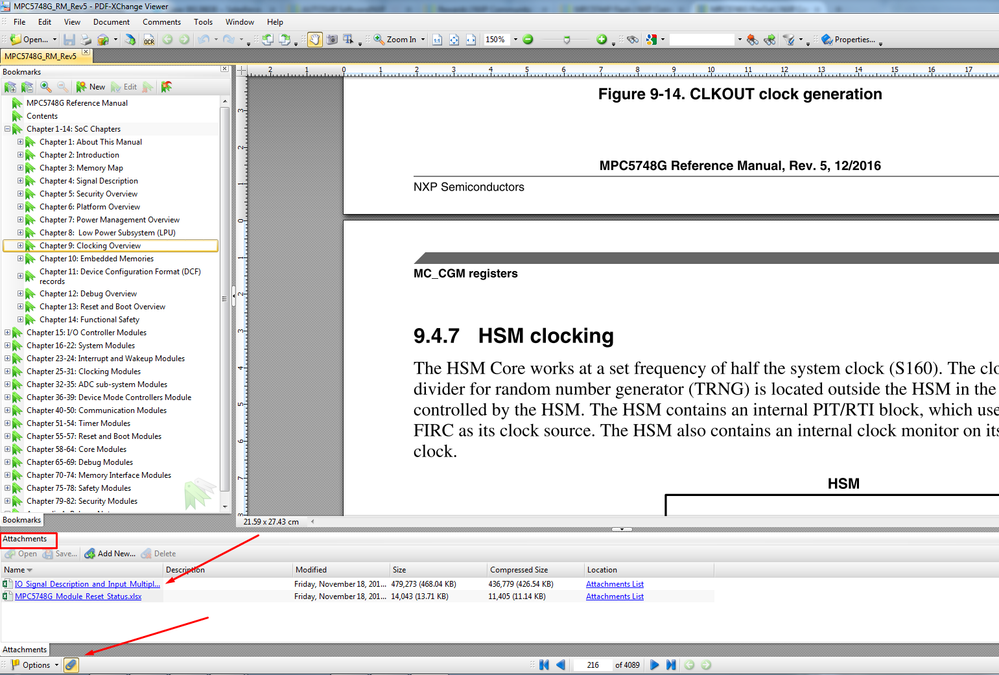
Task: Sort attachments by the Size column header
Action: 438,570
